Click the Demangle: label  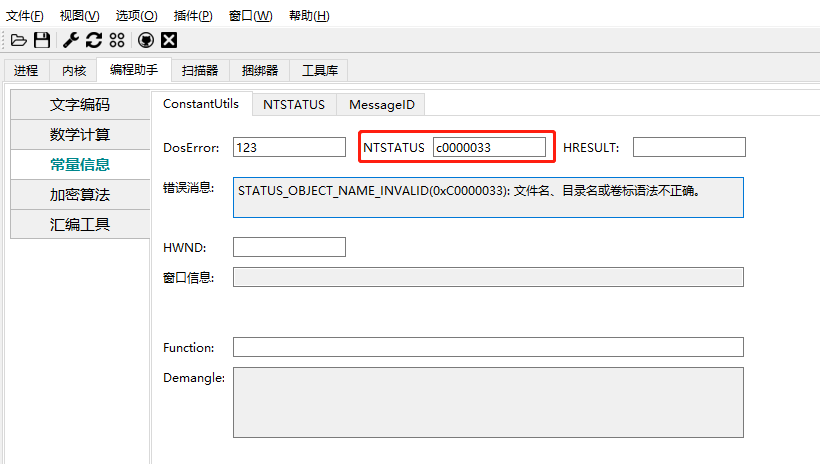(194, 378)
